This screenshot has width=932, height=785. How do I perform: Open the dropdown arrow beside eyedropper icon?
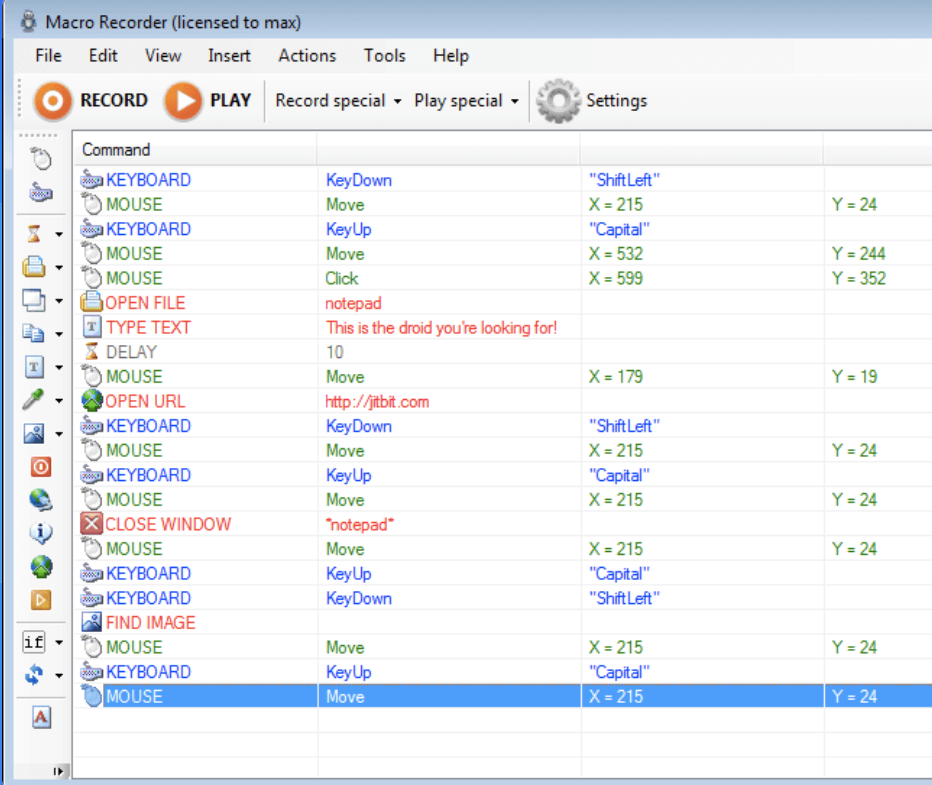coord(59,401)
